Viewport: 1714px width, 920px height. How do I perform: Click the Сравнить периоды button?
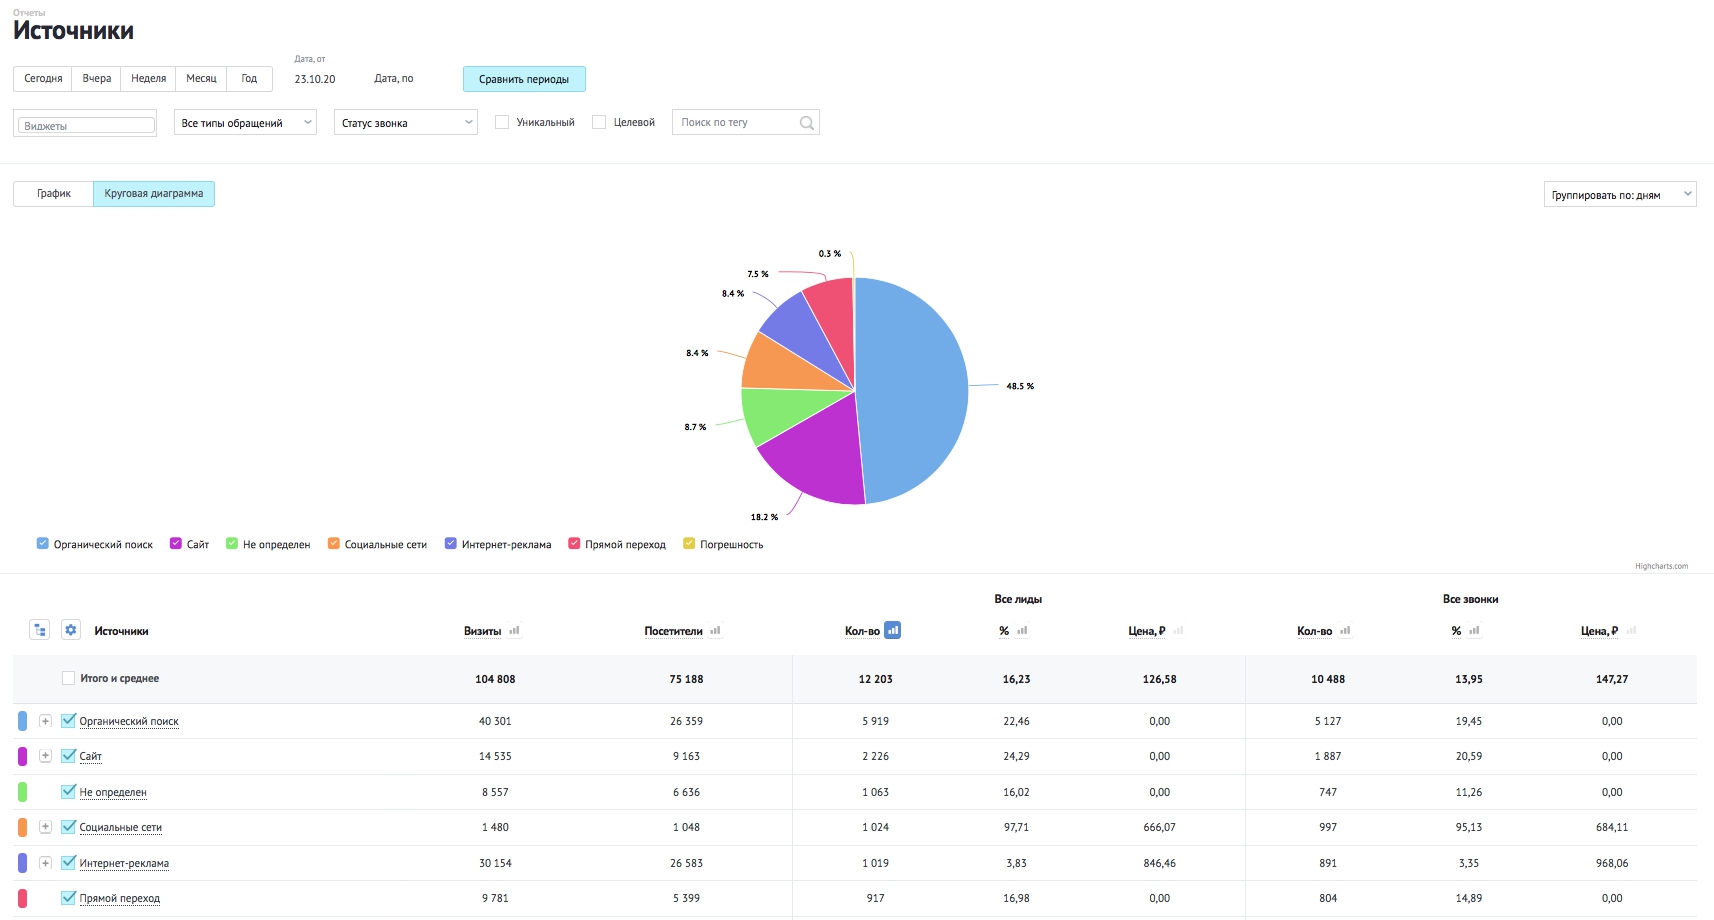point(524,79)
